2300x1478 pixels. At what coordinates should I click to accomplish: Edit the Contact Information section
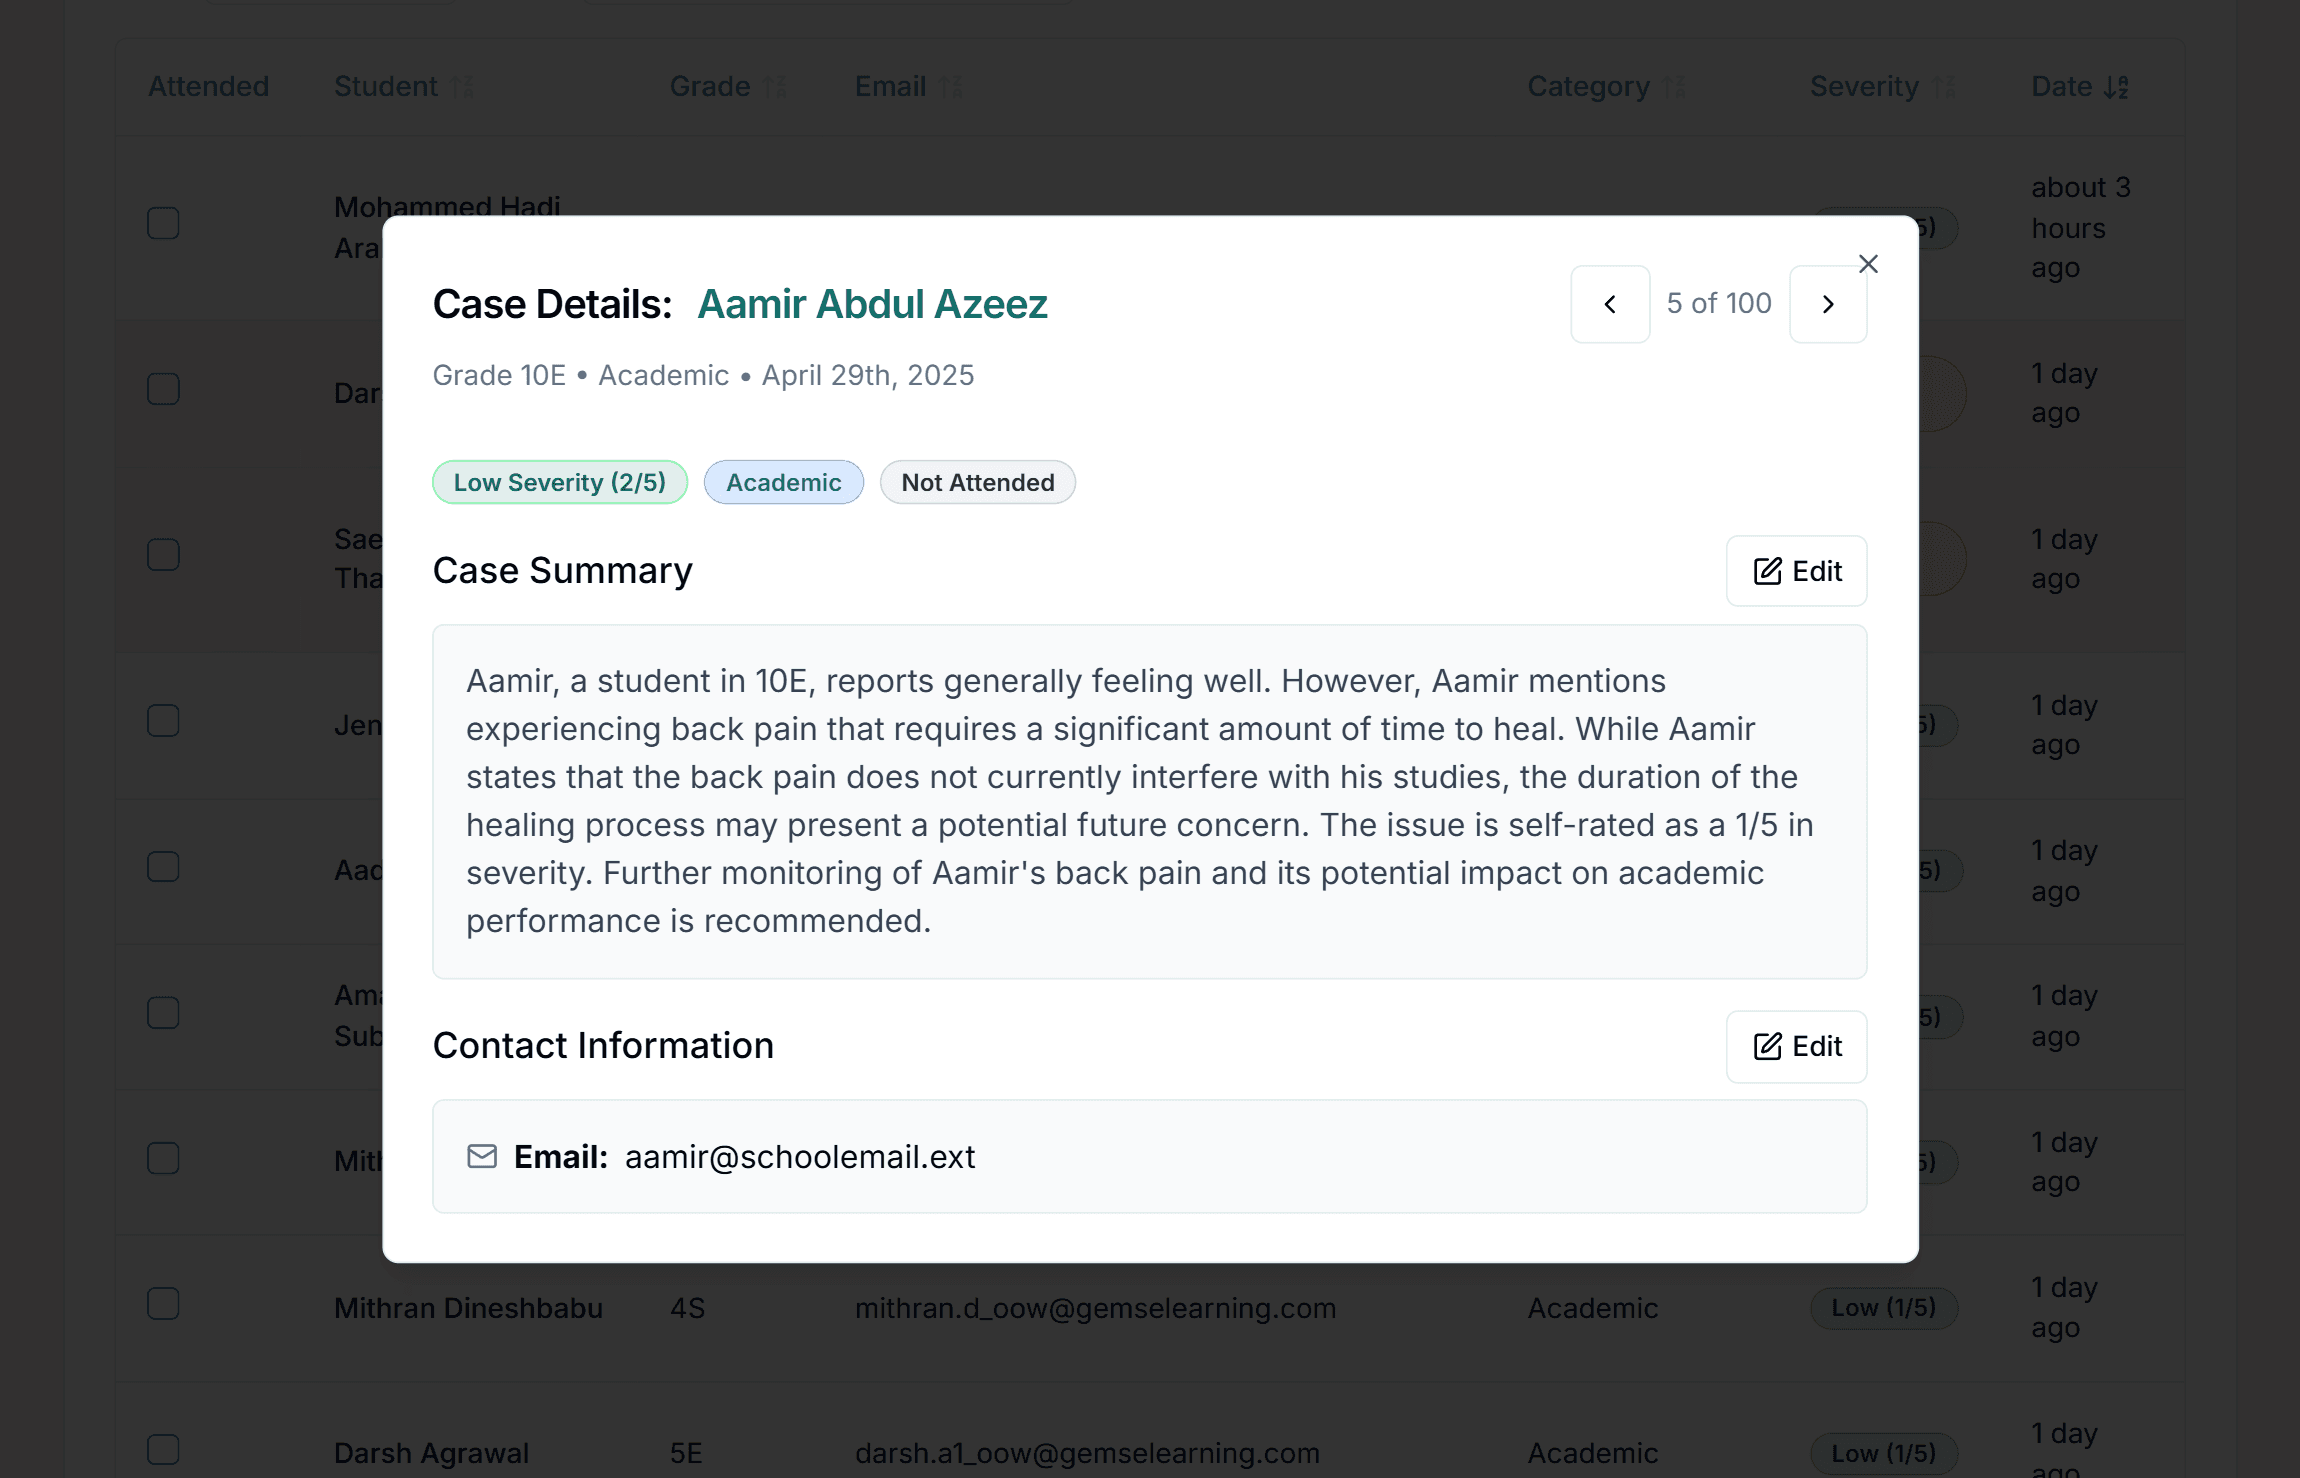tap(1796, 1046)
